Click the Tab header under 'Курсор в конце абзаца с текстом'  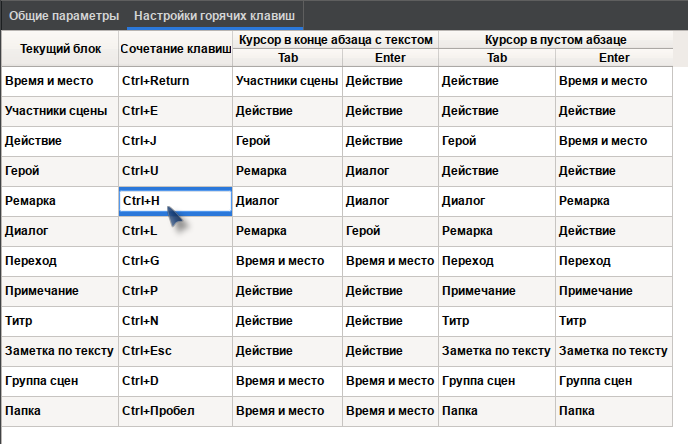click(x=288, y=58)
